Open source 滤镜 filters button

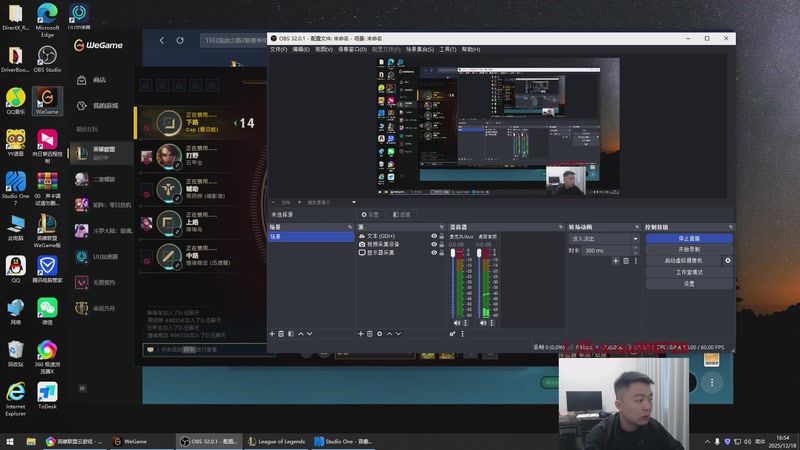click(x=402, y=215)
